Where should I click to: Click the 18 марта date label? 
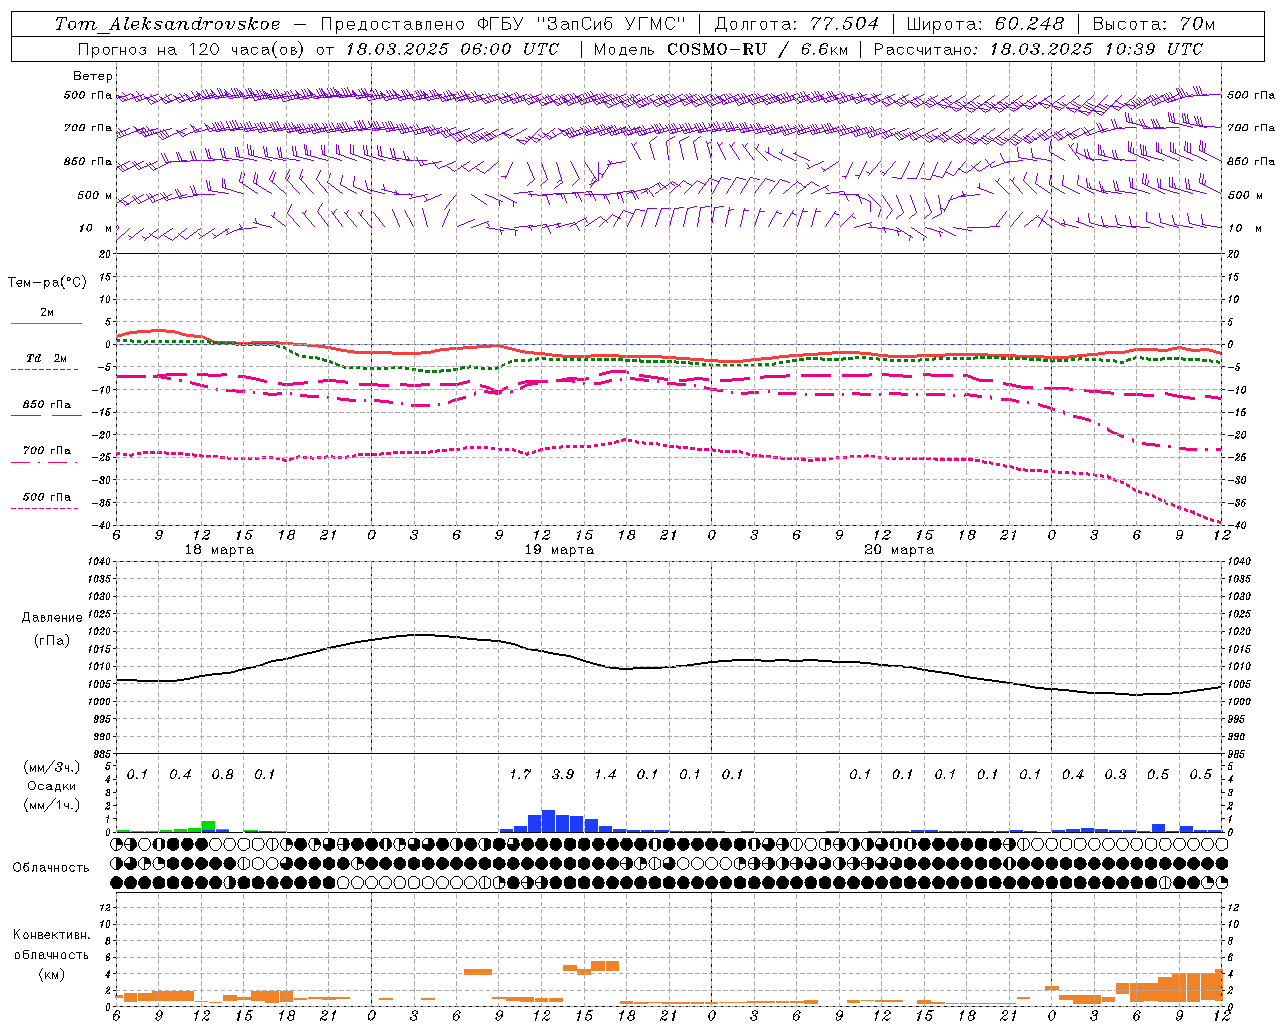click(220, 550)
